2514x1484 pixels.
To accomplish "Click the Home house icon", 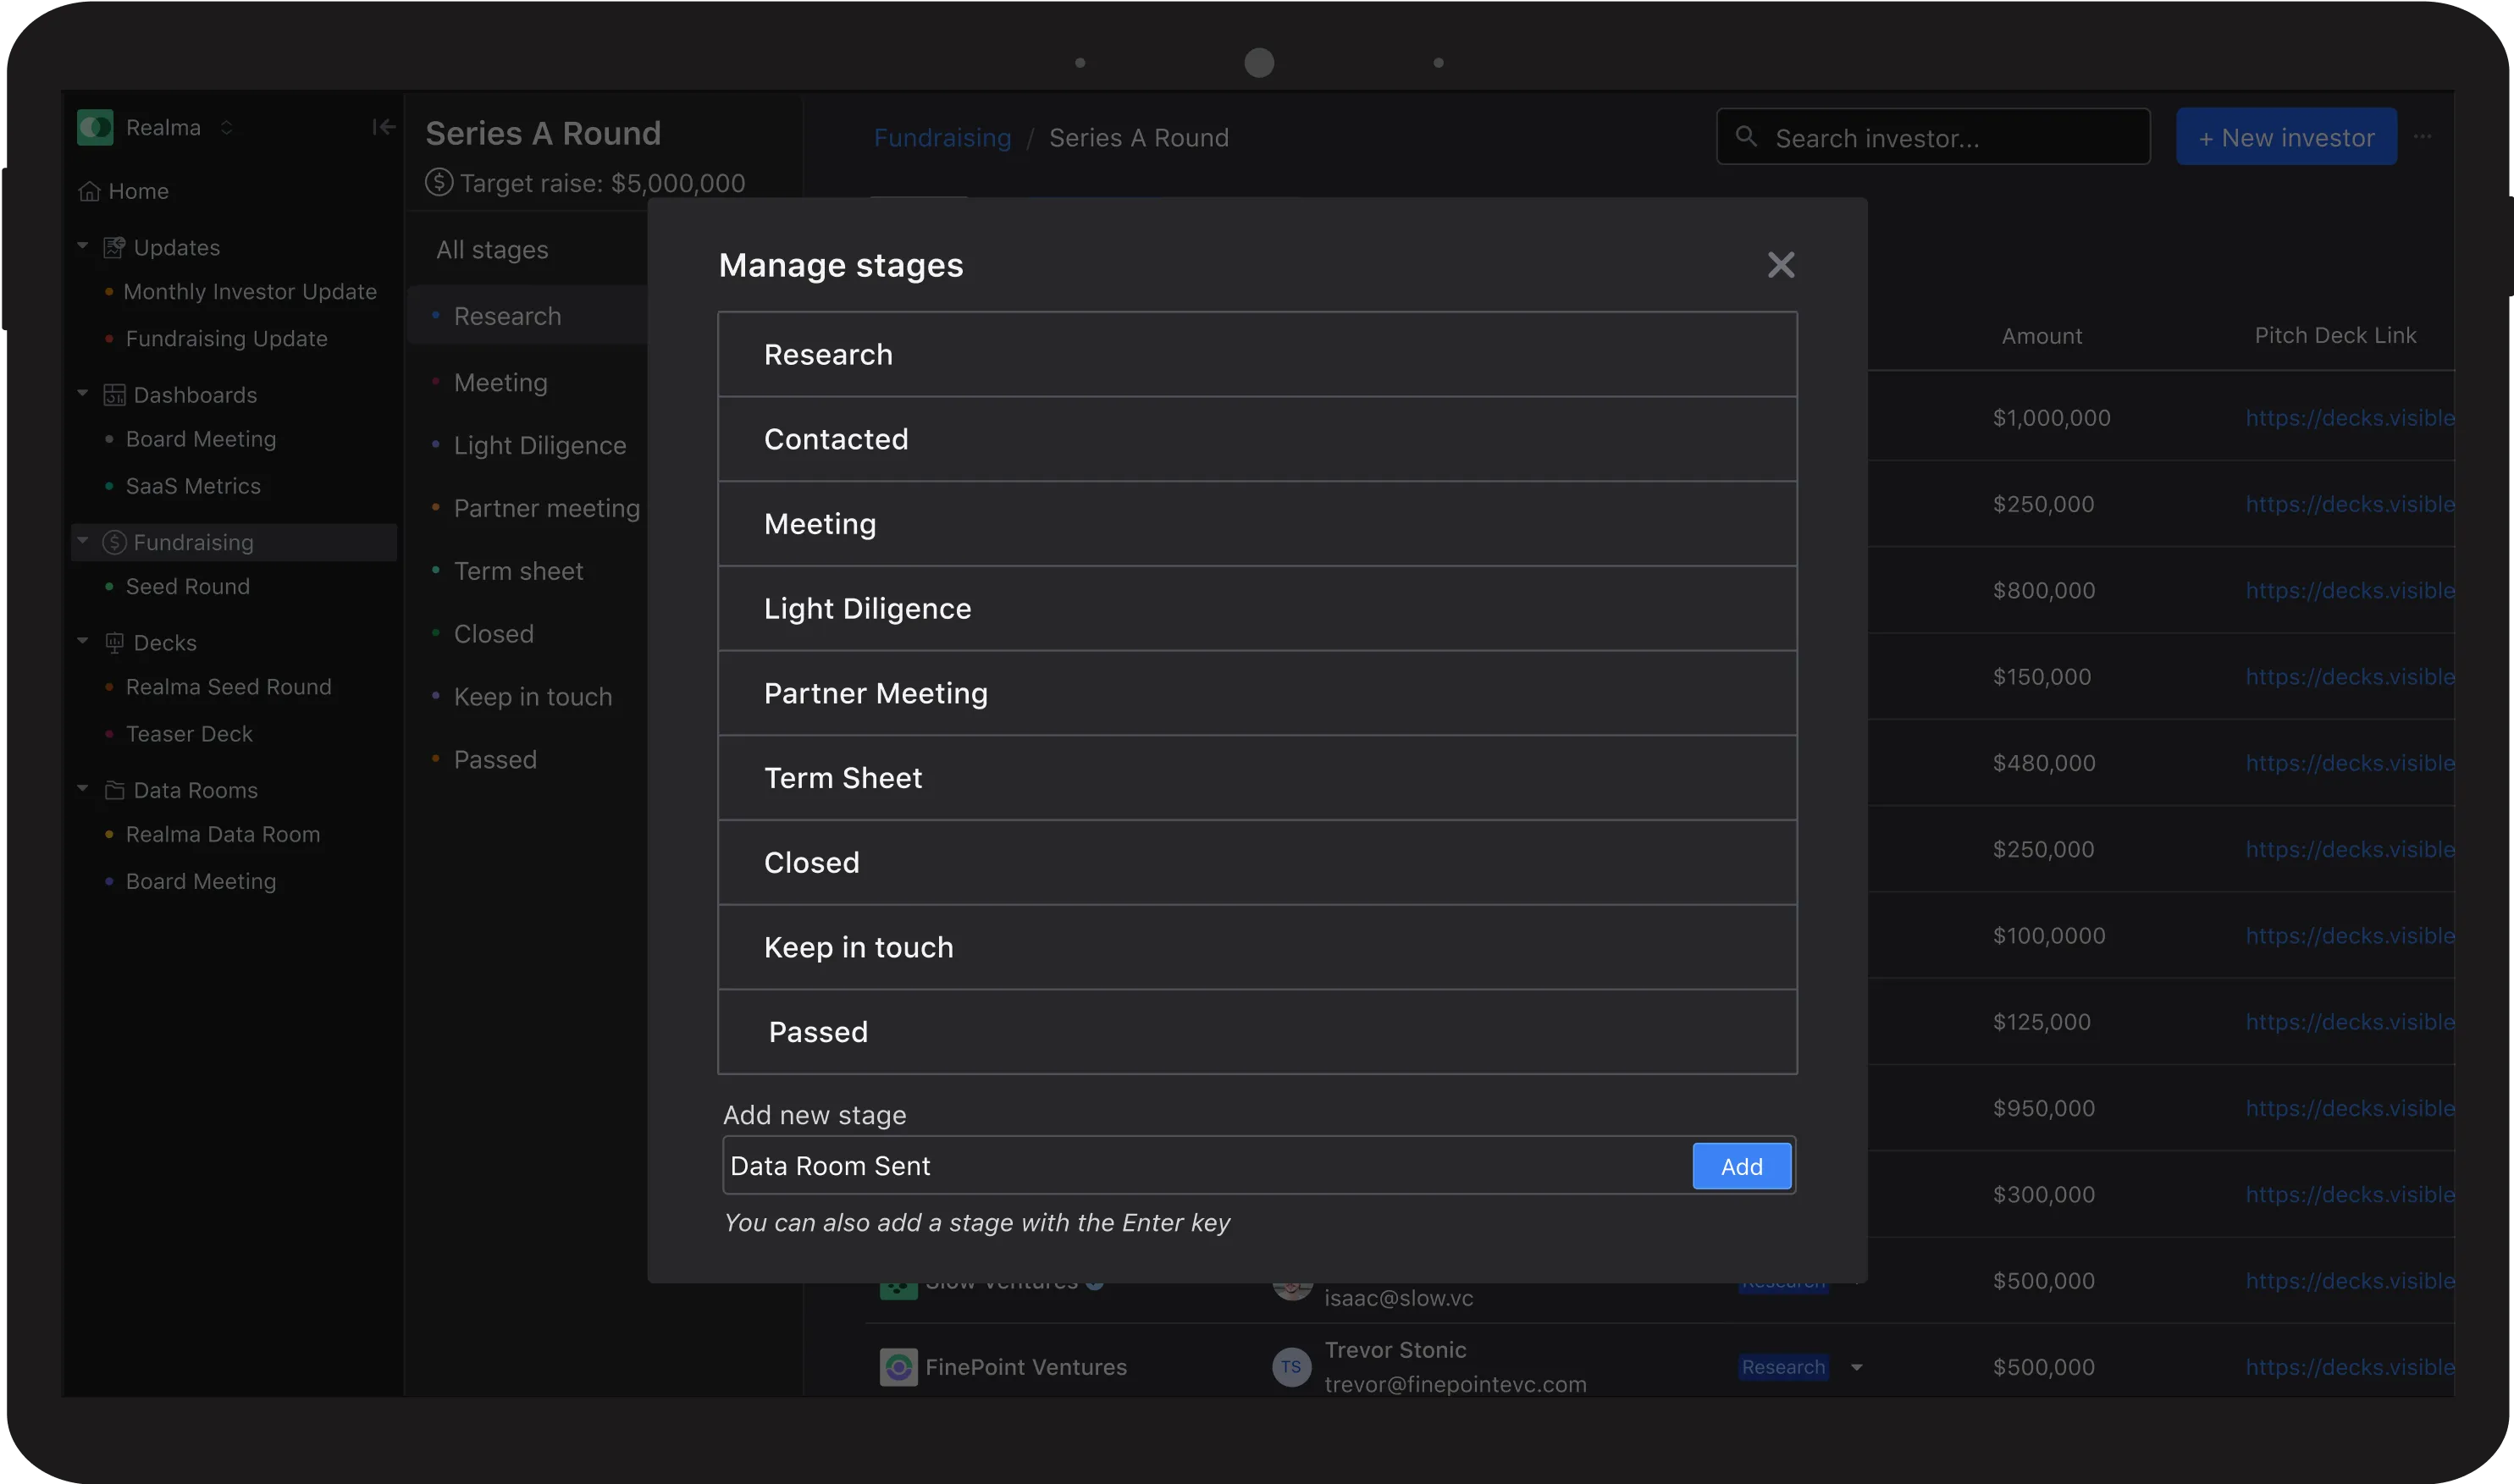I will [90, 191].
